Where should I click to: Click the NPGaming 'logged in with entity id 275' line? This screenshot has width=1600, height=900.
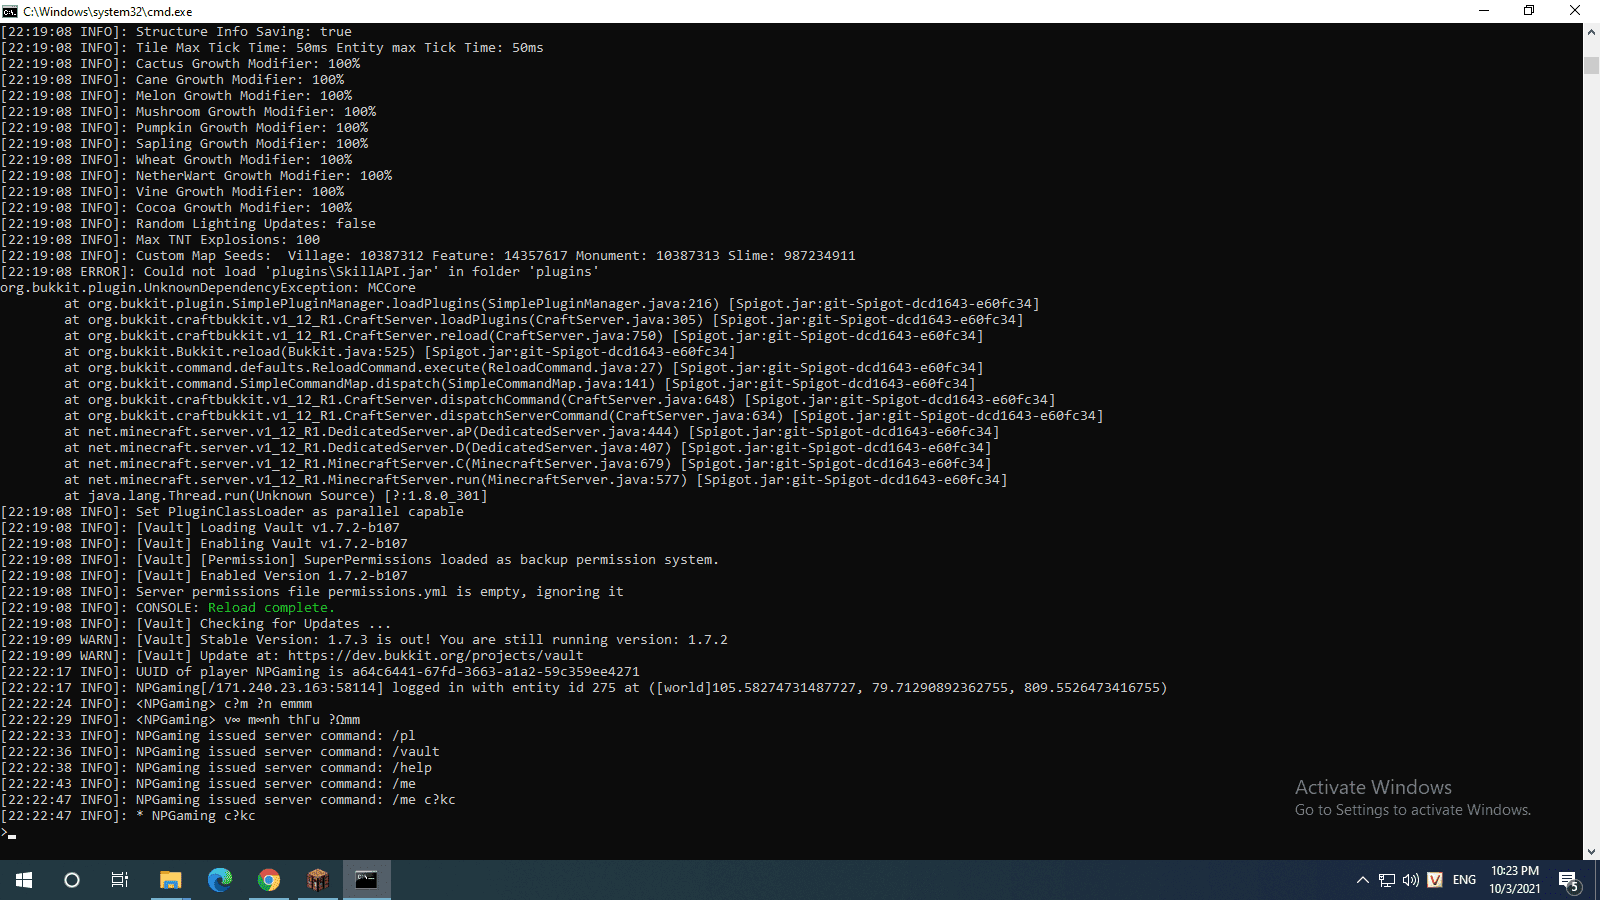tap(584, 688)
